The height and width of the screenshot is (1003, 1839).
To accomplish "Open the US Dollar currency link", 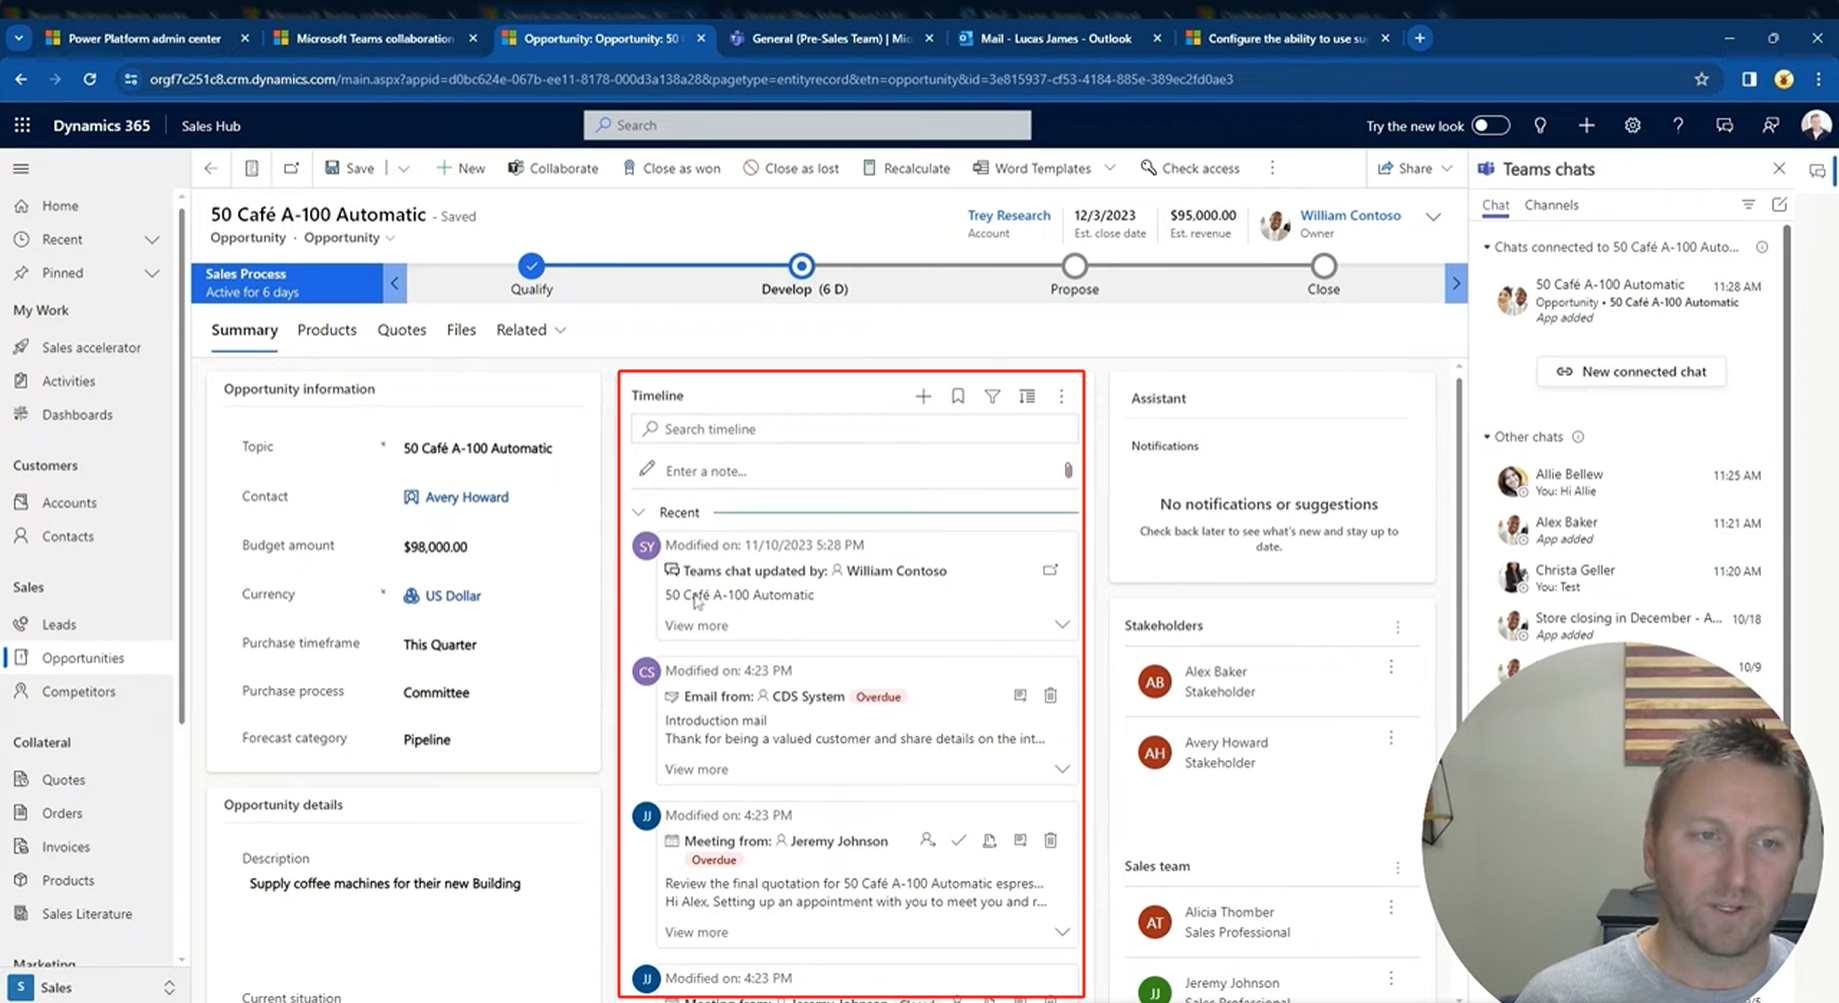I will [453, 596].
